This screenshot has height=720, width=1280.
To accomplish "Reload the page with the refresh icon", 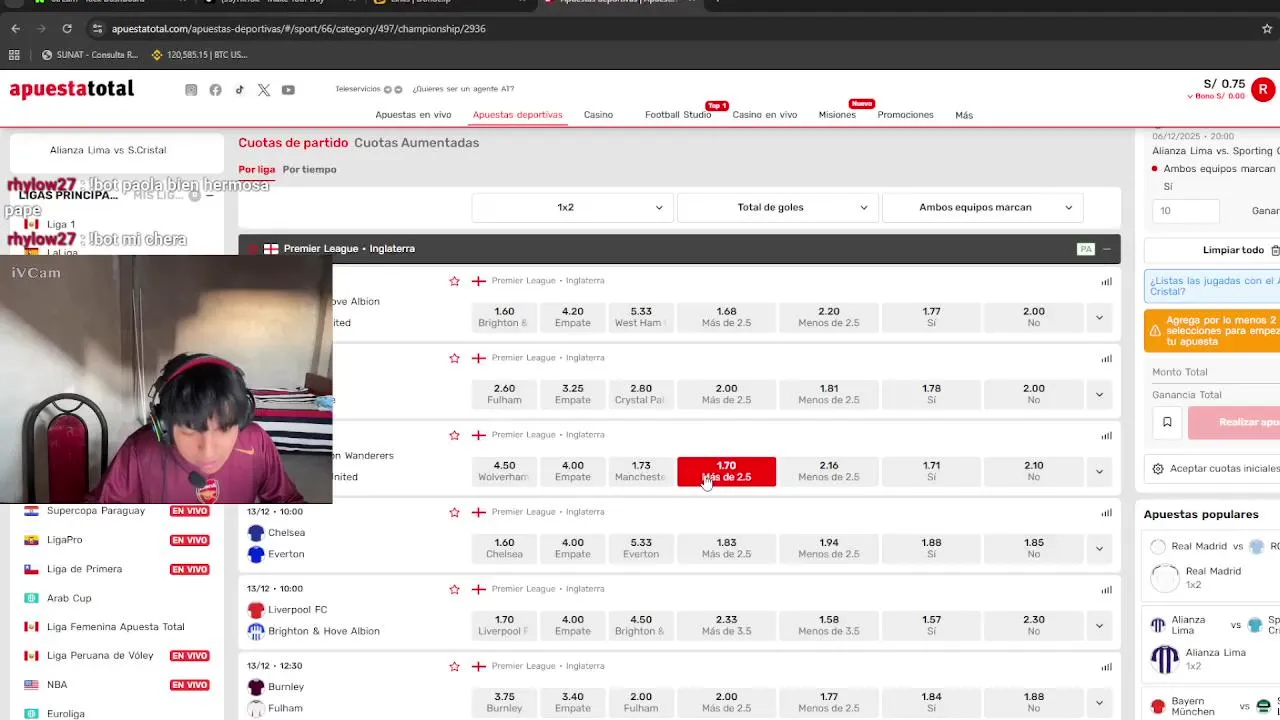I will (67, 29).
